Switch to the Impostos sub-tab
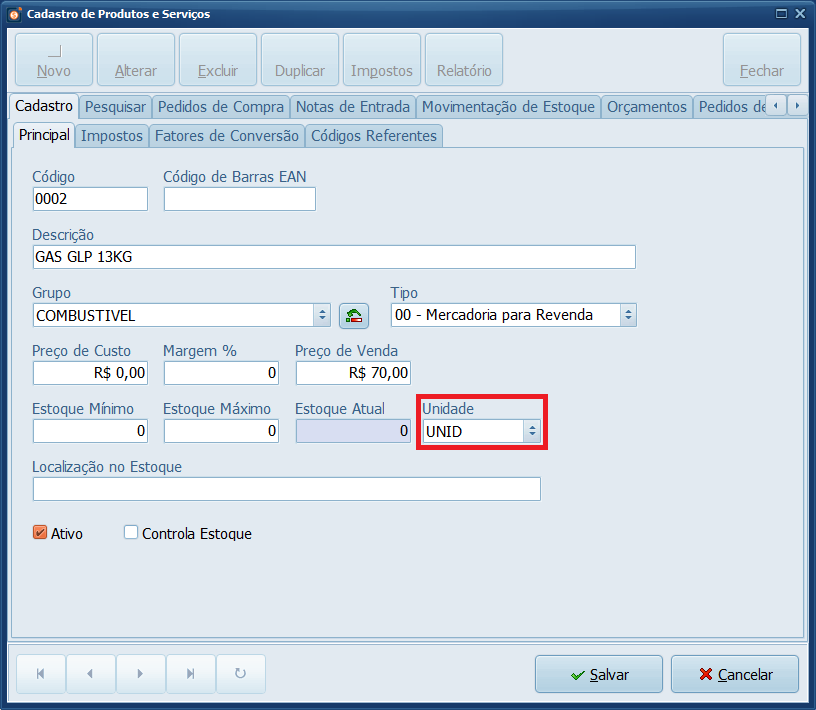The image size is (816, 710). pyautogui.click(x=112, y=136)
